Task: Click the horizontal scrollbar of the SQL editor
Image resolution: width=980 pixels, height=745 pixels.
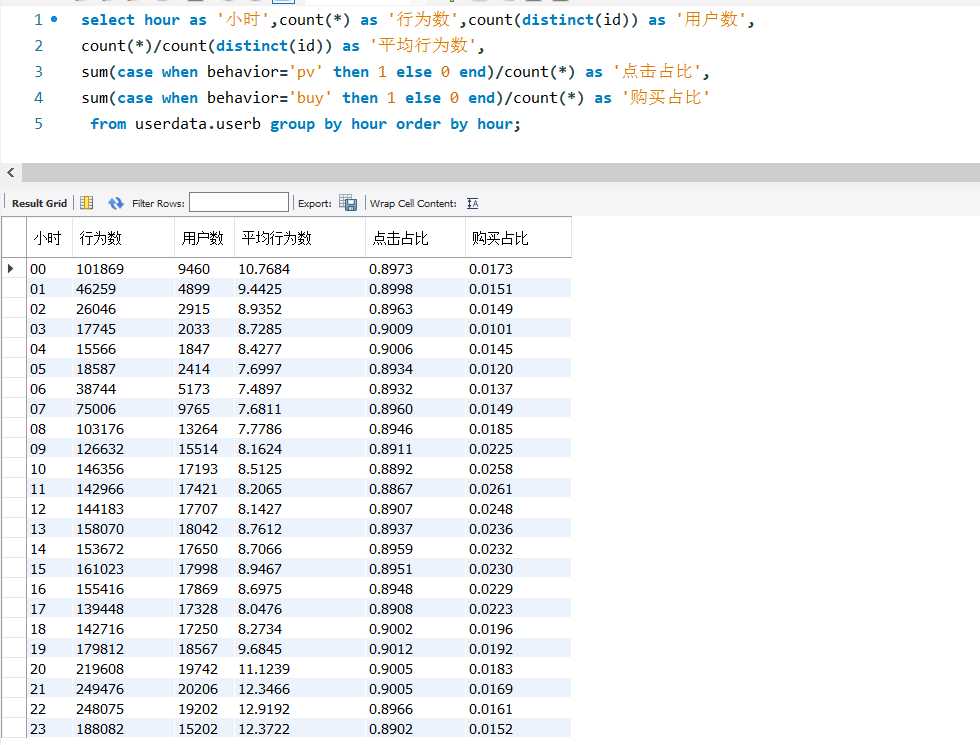Action: (x=501, y=172)
